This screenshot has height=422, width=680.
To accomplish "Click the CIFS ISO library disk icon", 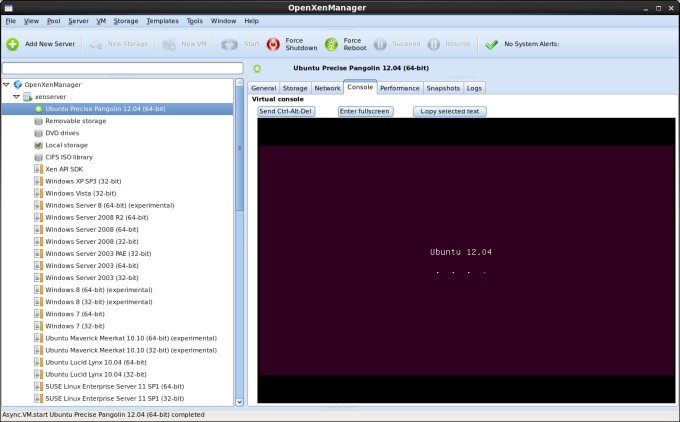I will tap(39, 157).
